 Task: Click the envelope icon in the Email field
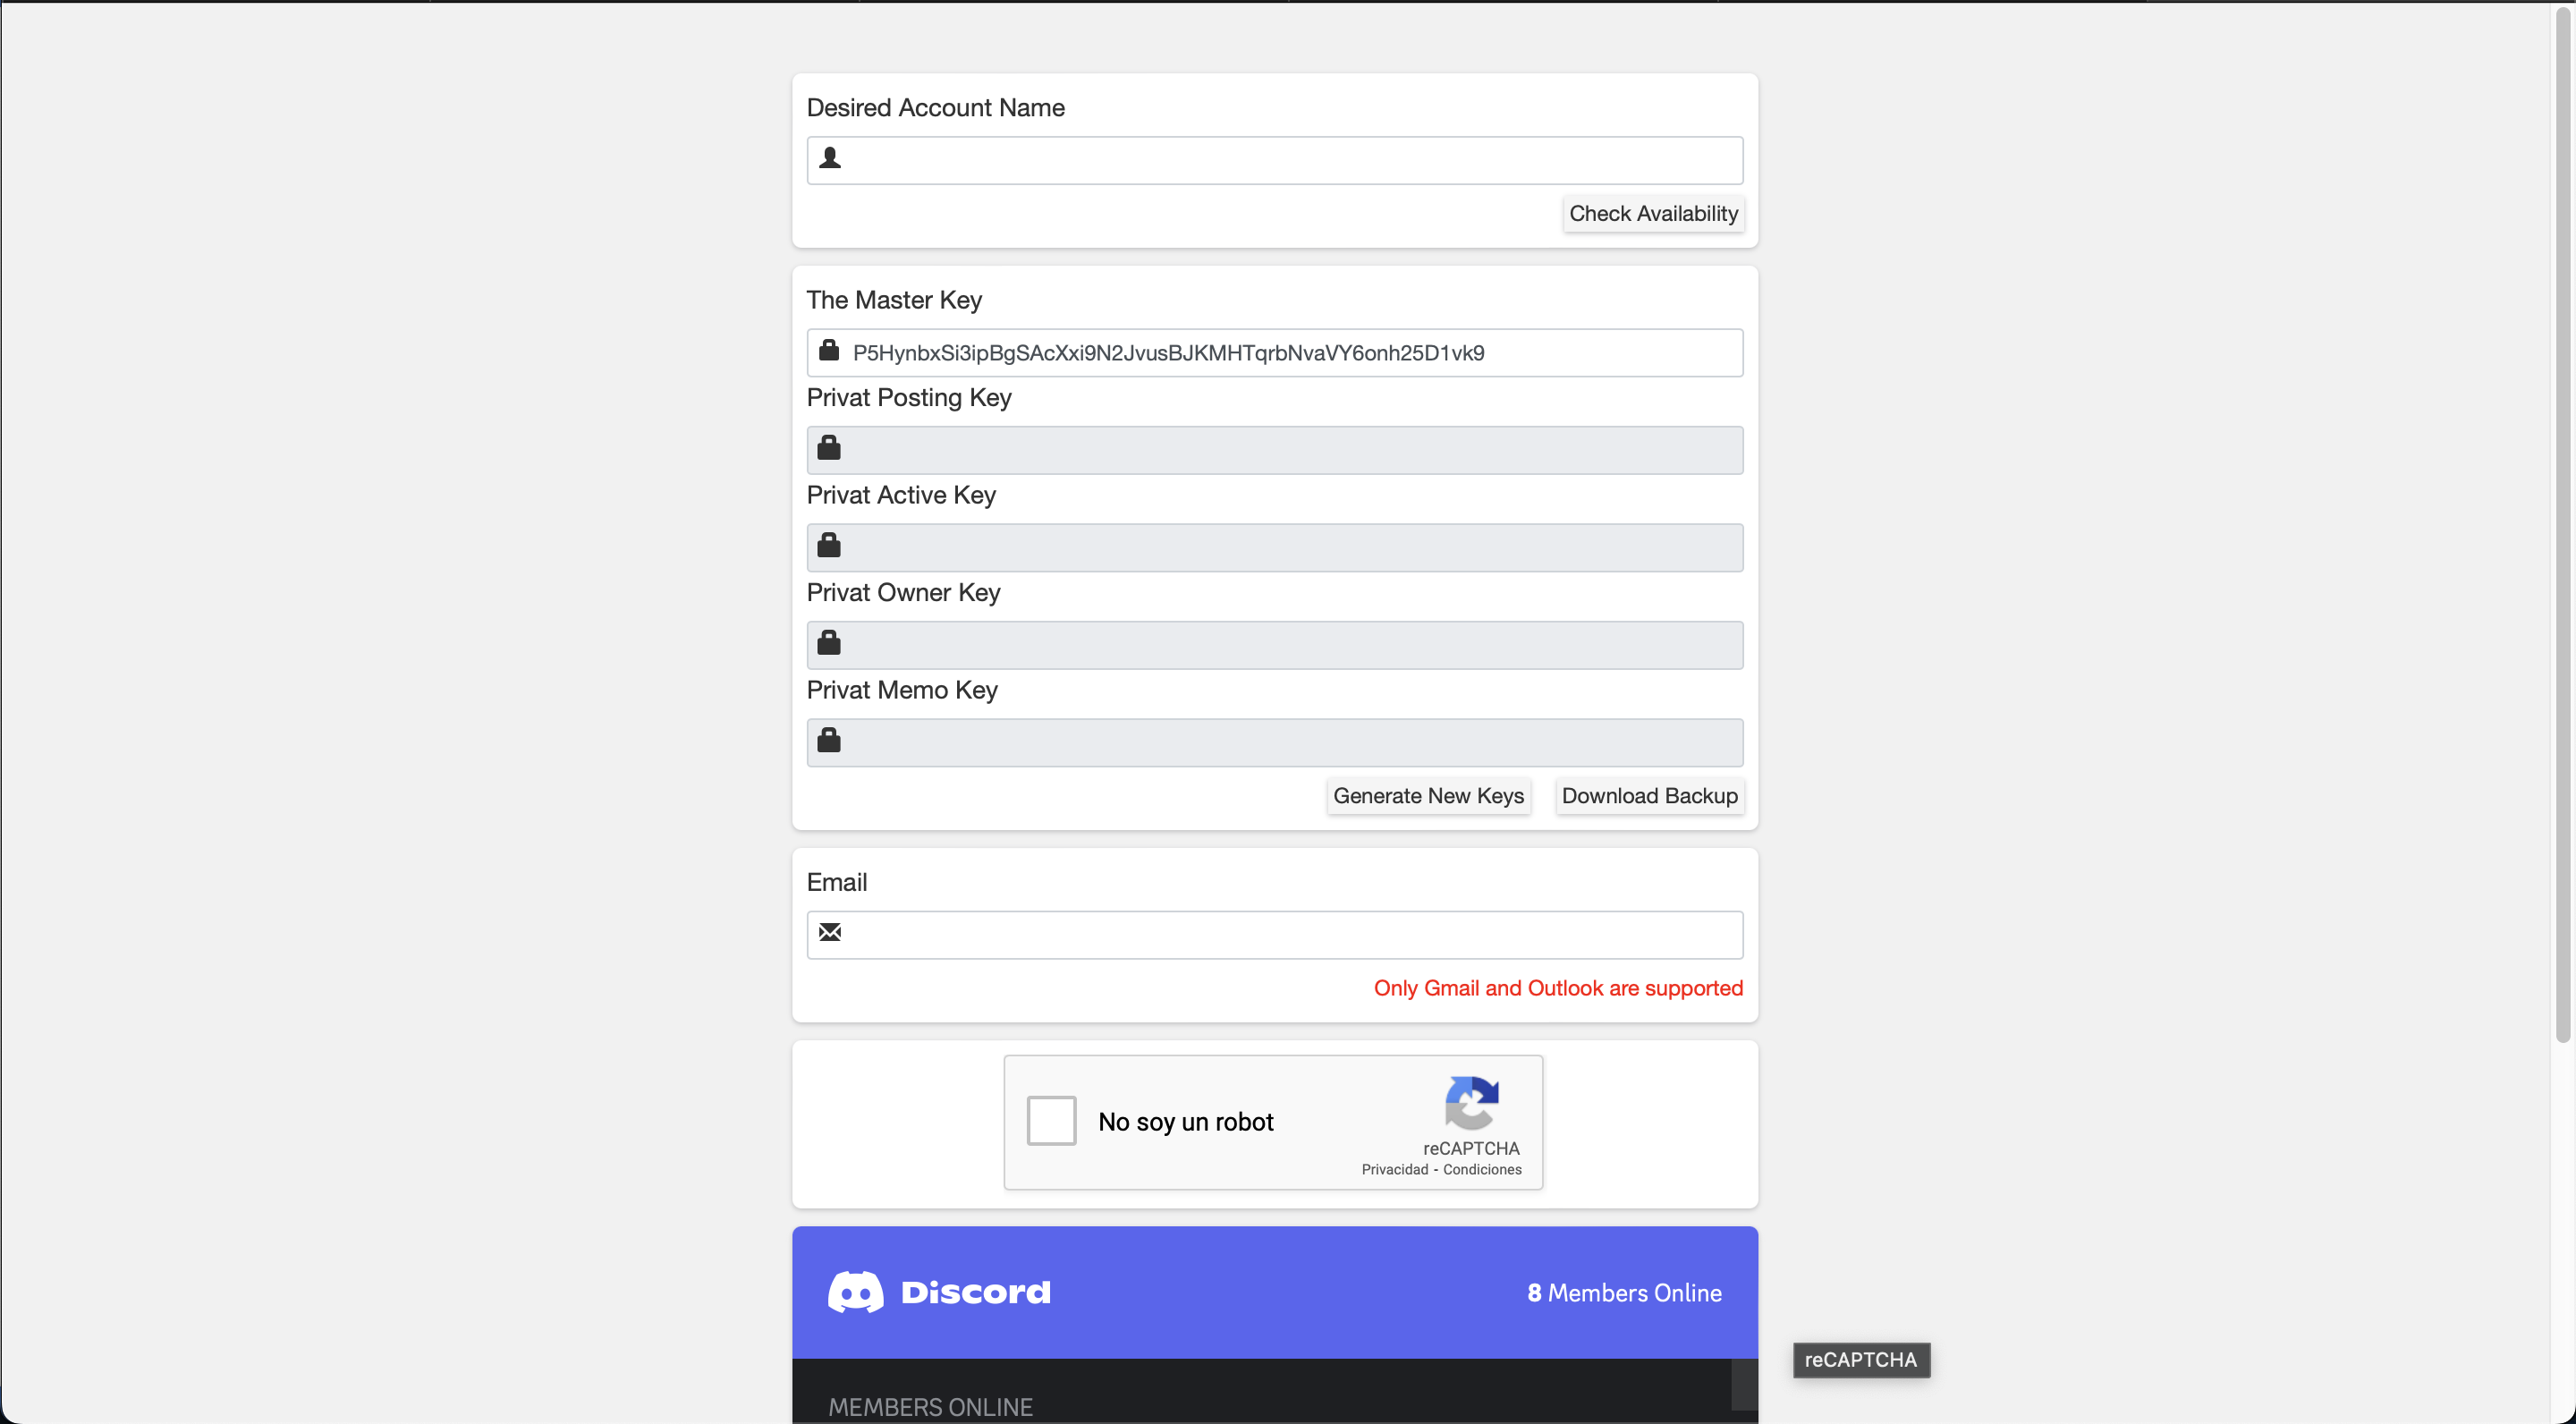coord(830,932)
